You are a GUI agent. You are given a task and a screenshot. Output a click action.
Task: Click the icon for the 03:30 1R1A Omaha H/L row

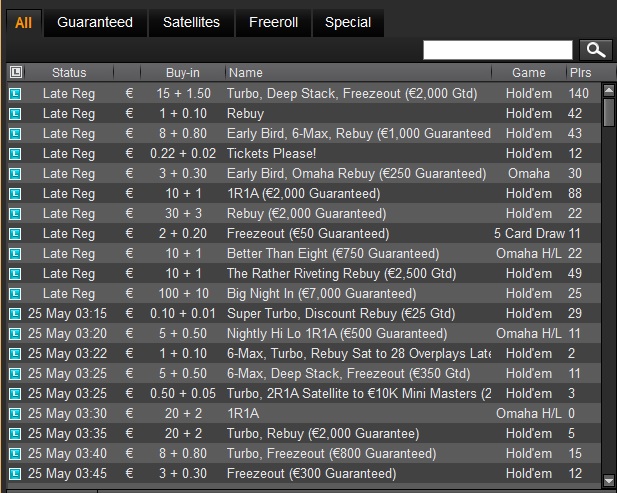[x=15, y=414]
